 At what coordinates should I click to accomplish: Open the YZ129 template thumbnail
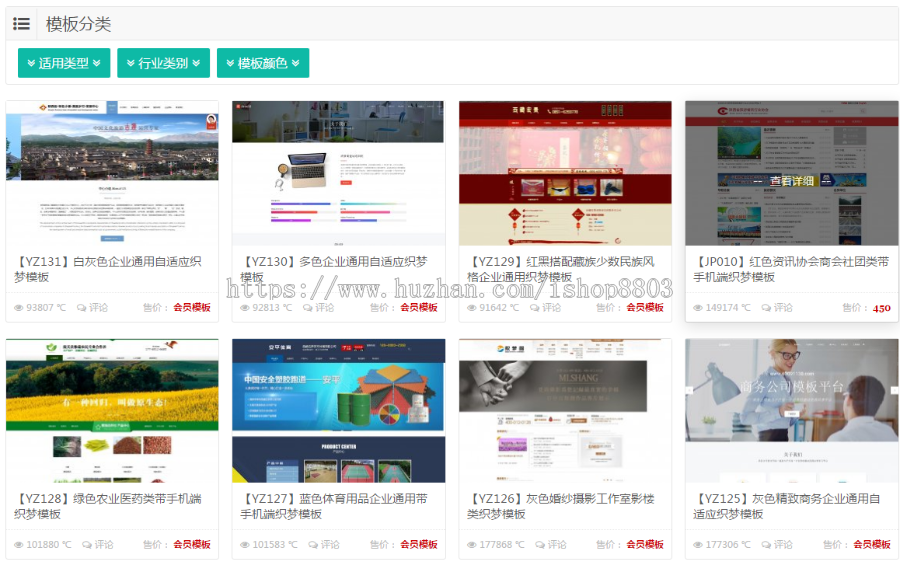565,173
